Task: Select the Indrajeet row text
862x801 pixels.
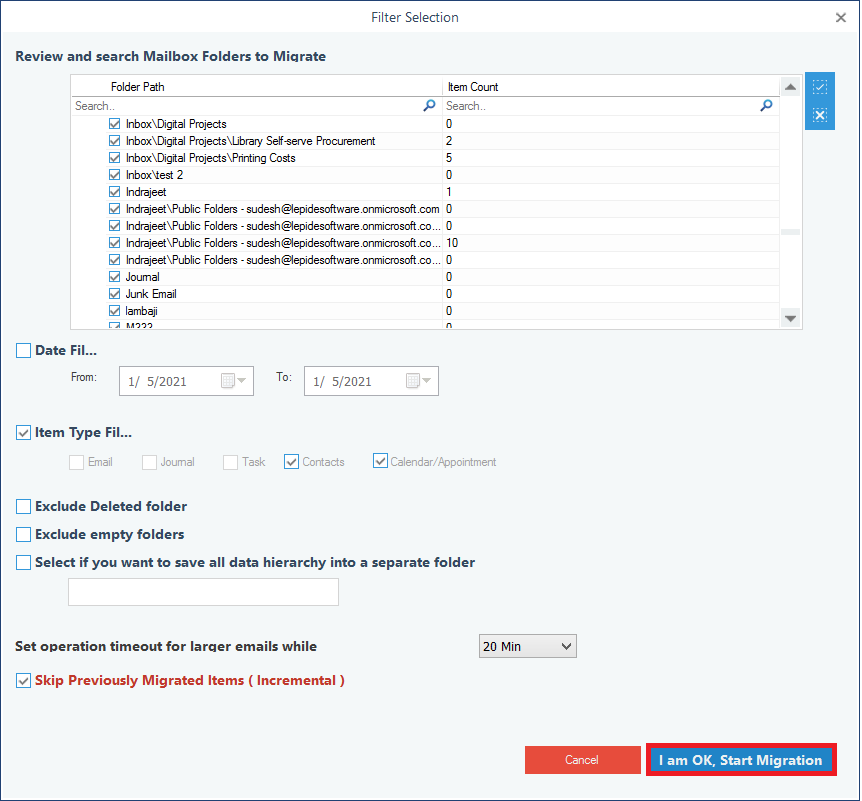Action: click(146, 192)
